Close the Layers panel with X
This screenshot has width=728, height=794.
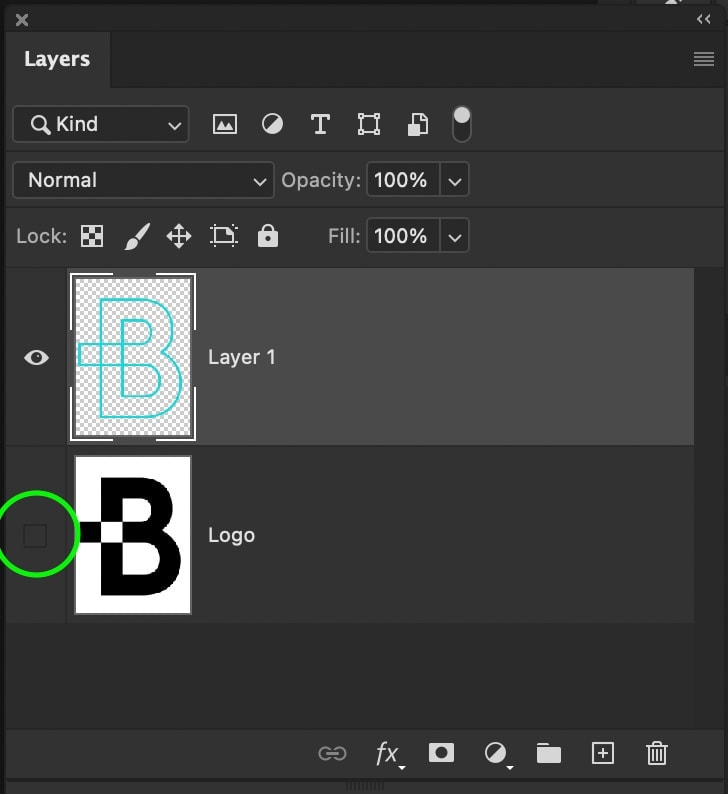tap(22, 20)
